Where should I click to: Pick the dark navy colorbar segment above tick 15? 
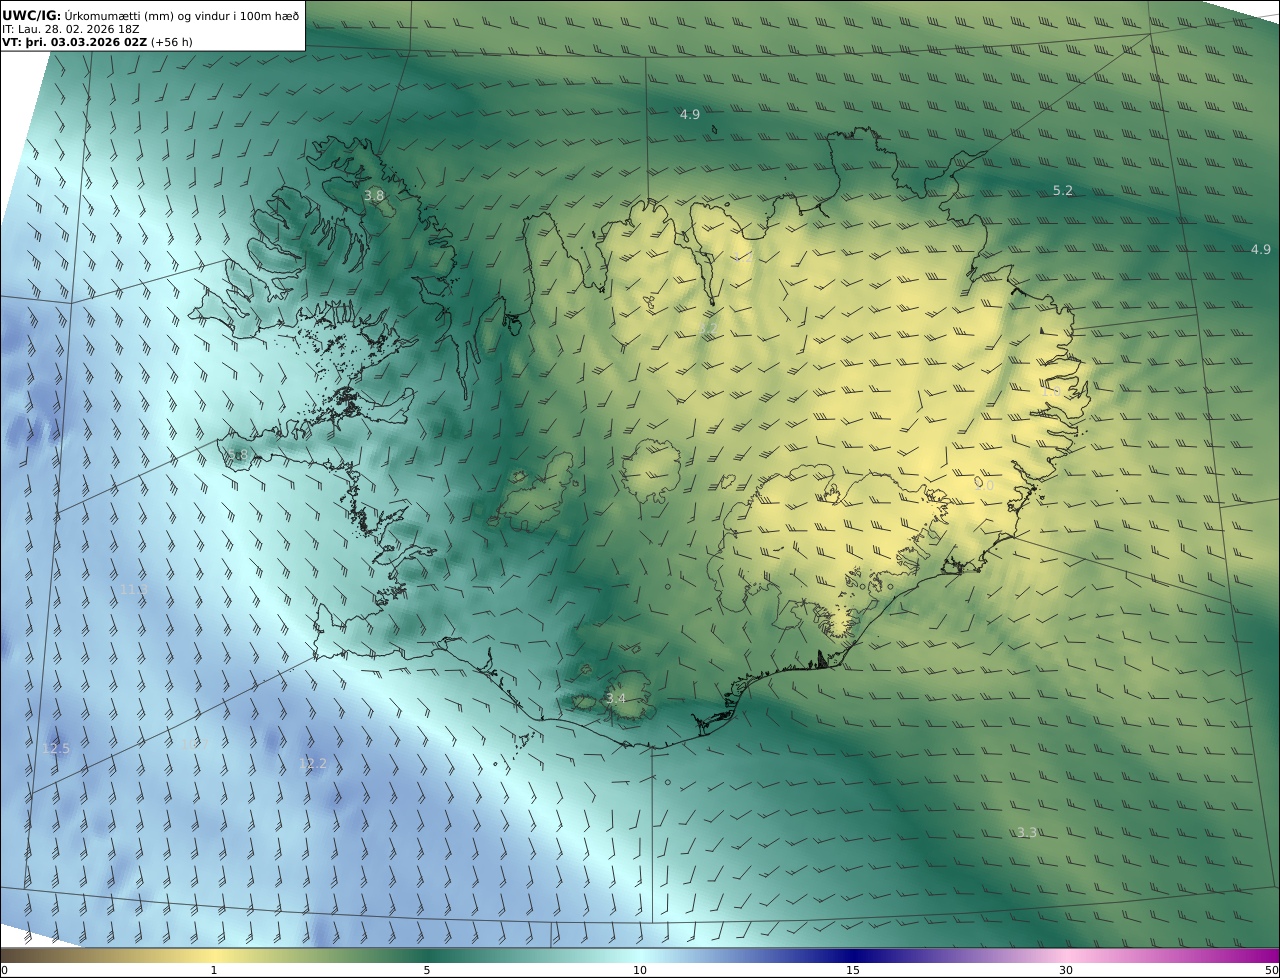(x=853, y=955)
